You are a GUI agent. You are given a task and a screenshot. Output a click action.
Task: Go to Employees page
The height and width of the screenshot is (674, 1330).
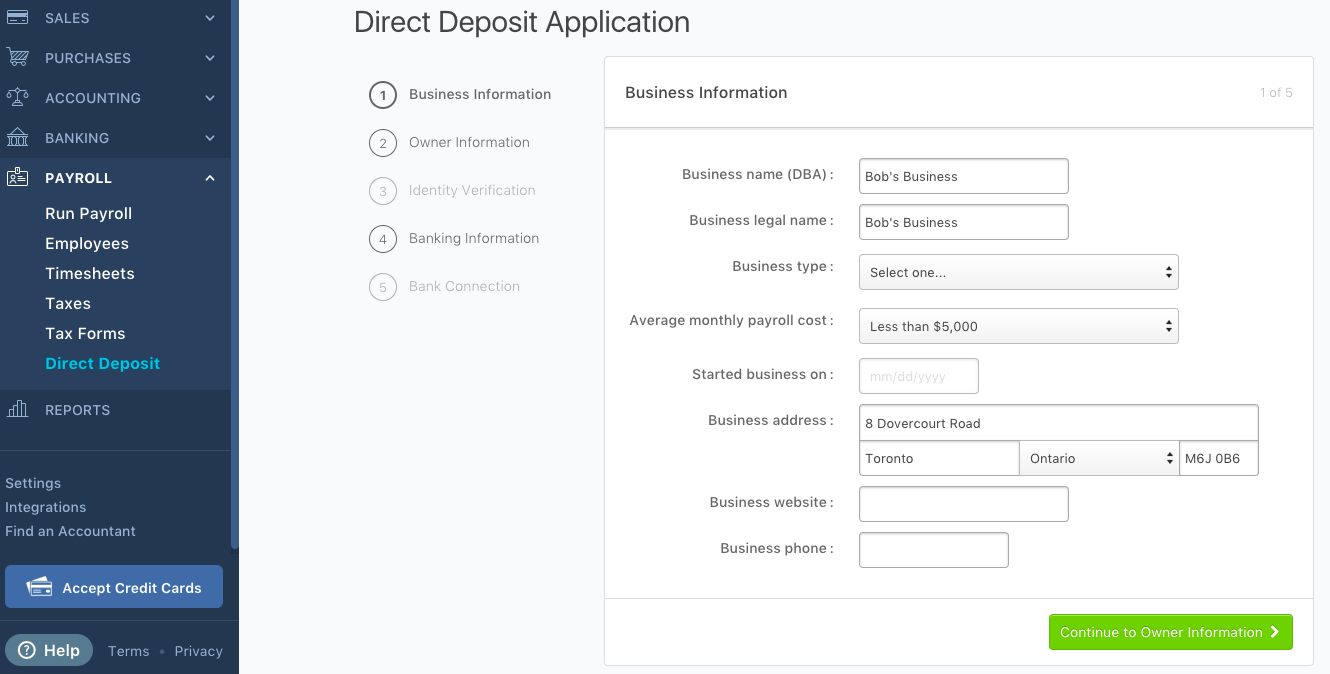(87, 243)
